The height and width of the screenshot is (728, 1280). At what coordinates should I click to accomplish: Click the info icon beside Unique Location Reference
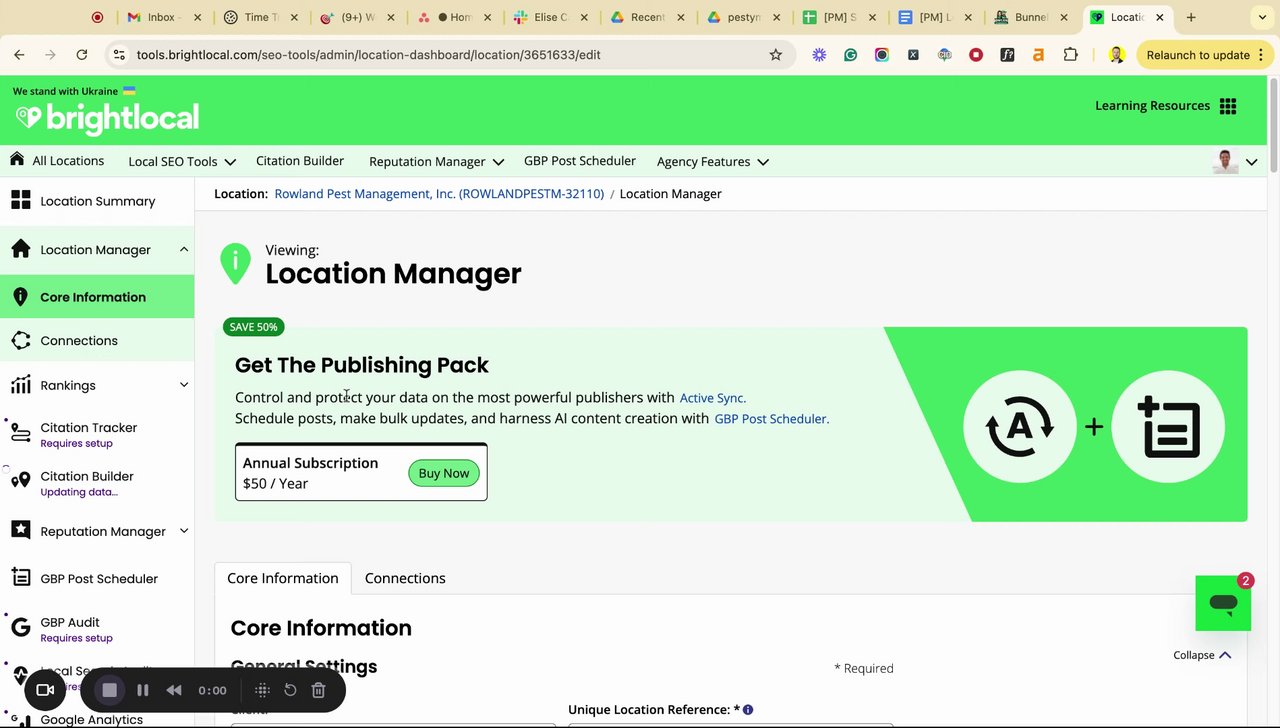click(747, 710)
